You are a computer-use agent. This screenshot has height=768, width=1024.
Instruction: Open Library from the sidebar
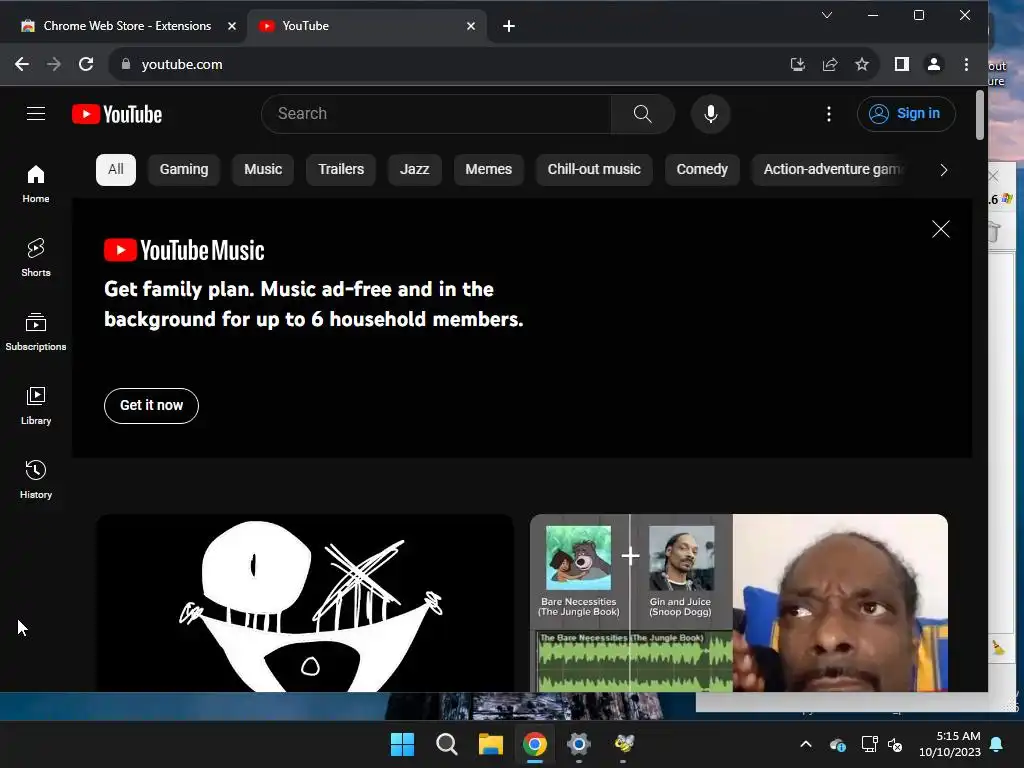[36, 406]
